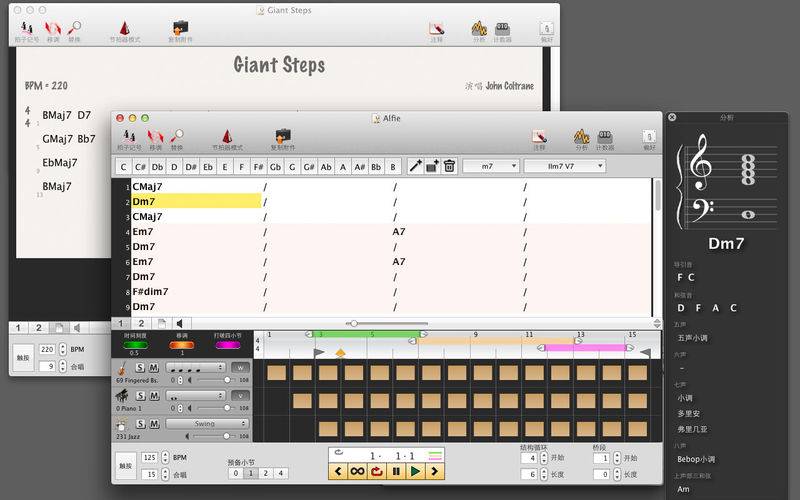Switch to page tab 2 in Alfie

click(x=141, y=323)
